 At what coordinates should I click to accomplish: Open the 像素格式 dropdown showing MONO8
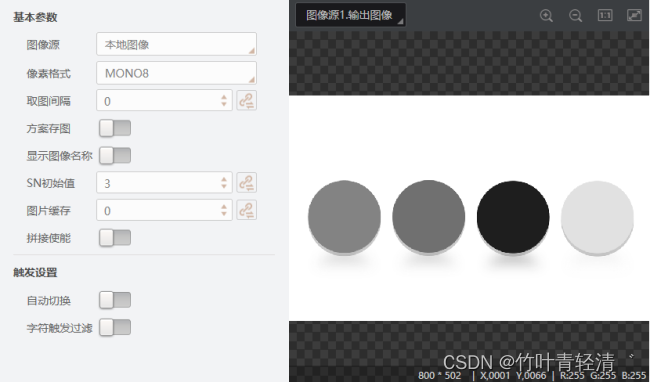(177, 73)
